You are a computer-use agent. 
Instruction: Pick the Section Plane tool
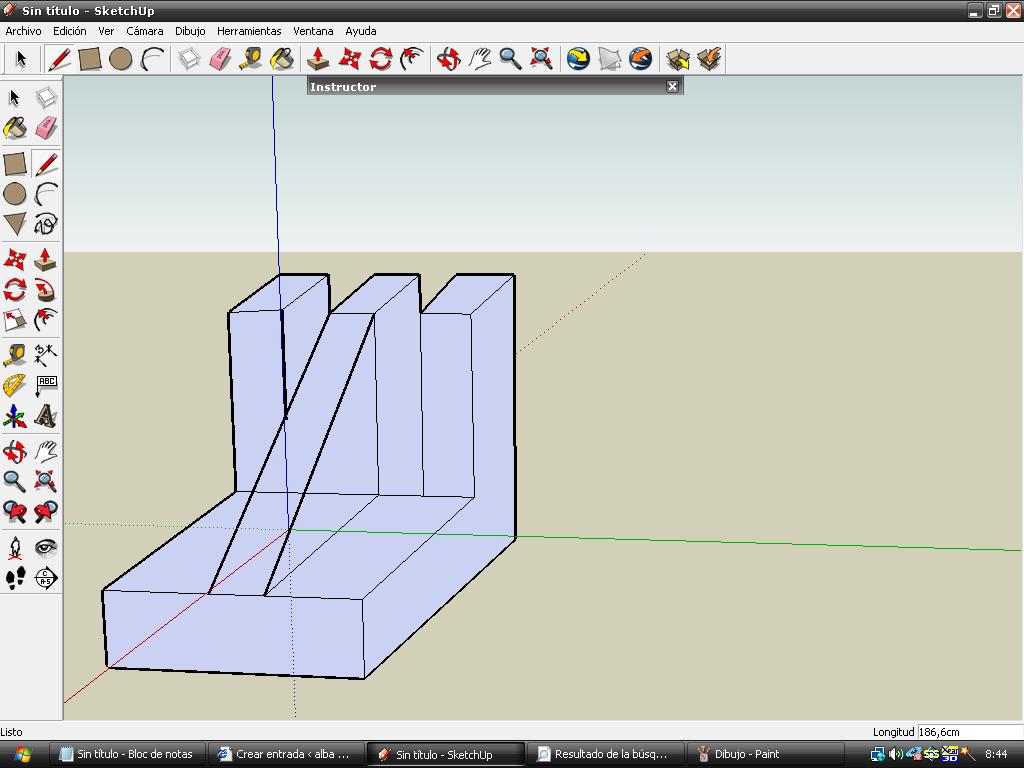[46, 578]
